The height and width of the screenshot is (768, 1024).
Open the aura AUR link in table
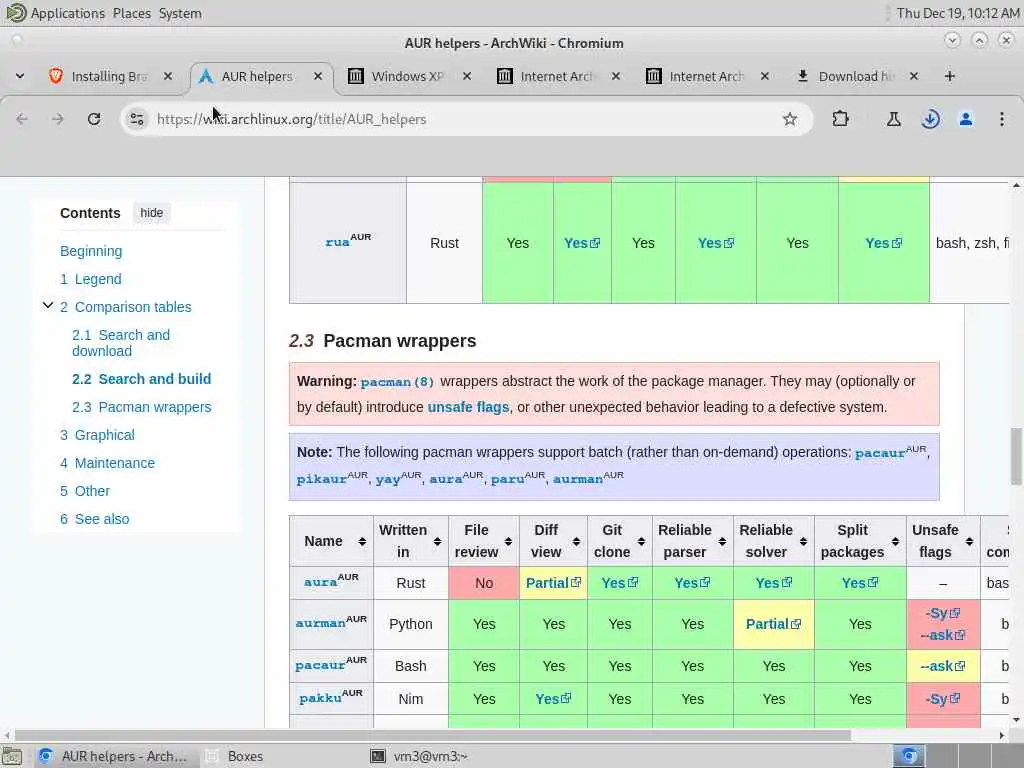(320, 582)
